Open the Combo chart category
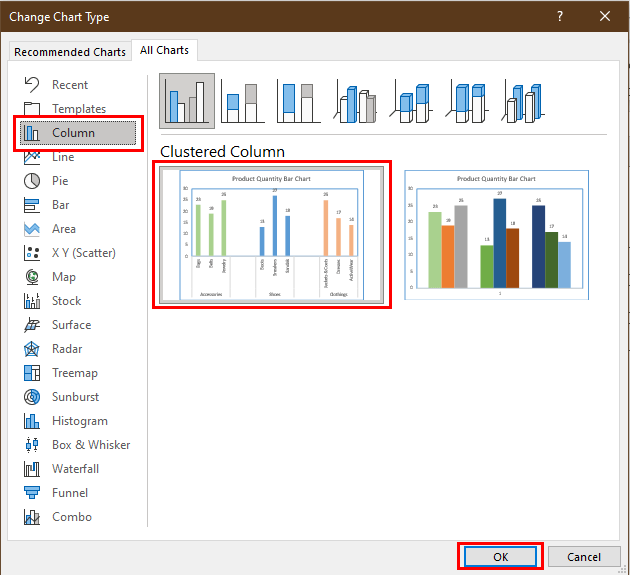Image resolution: width=630 pixels, height=575 pixels. (x=78, y=517)
